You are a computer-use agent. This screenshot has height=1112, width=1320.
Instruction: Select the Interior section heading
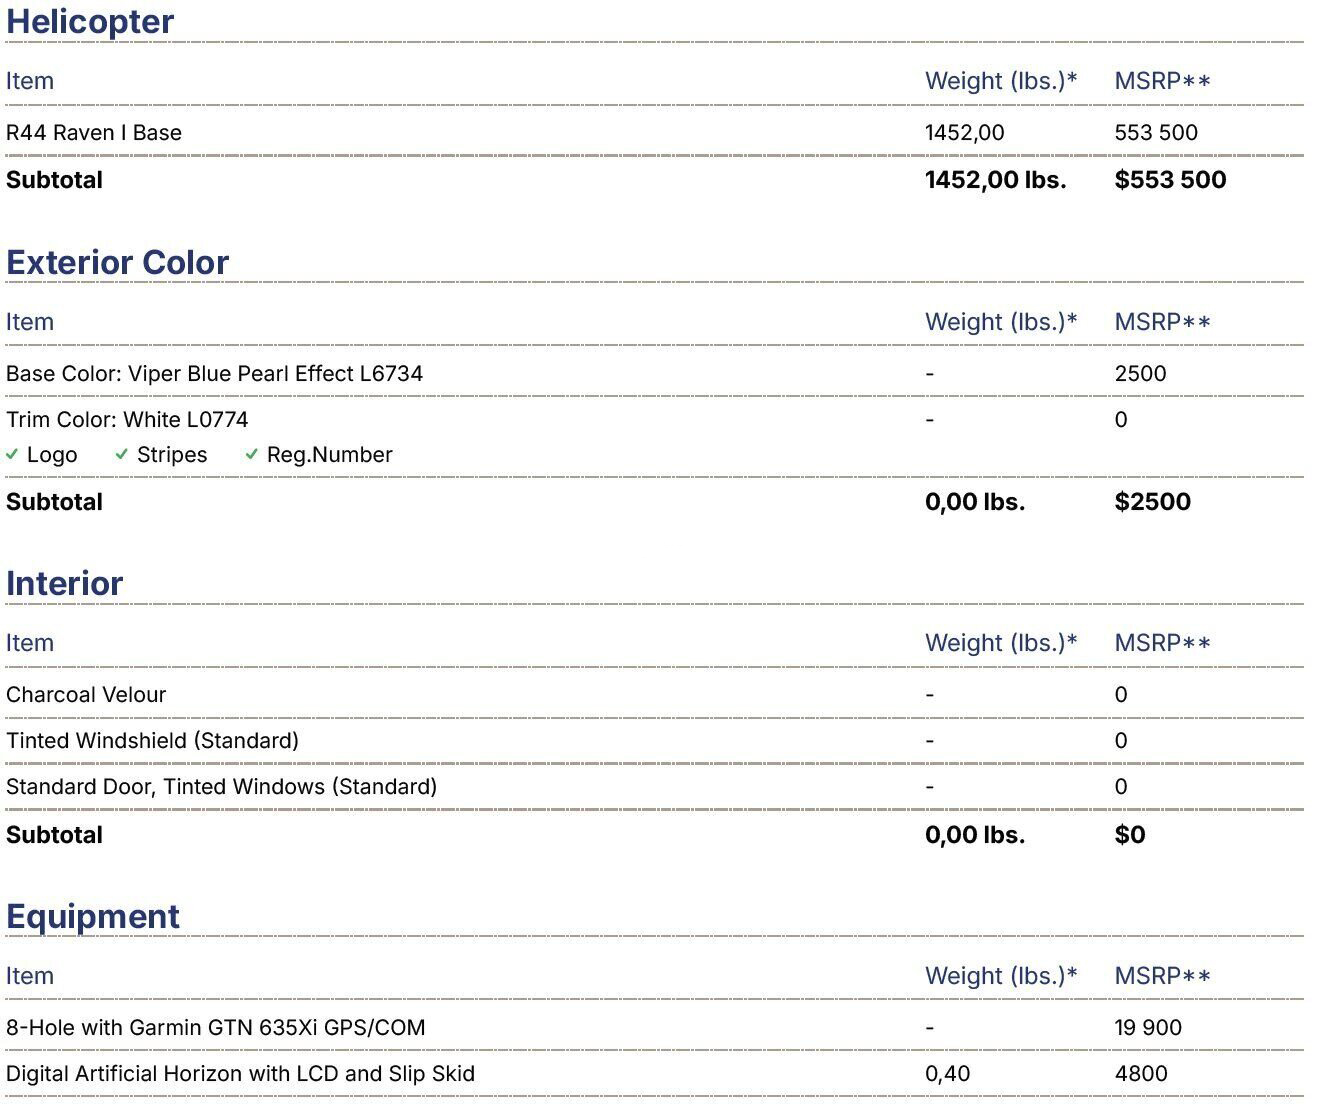point(64,583)
